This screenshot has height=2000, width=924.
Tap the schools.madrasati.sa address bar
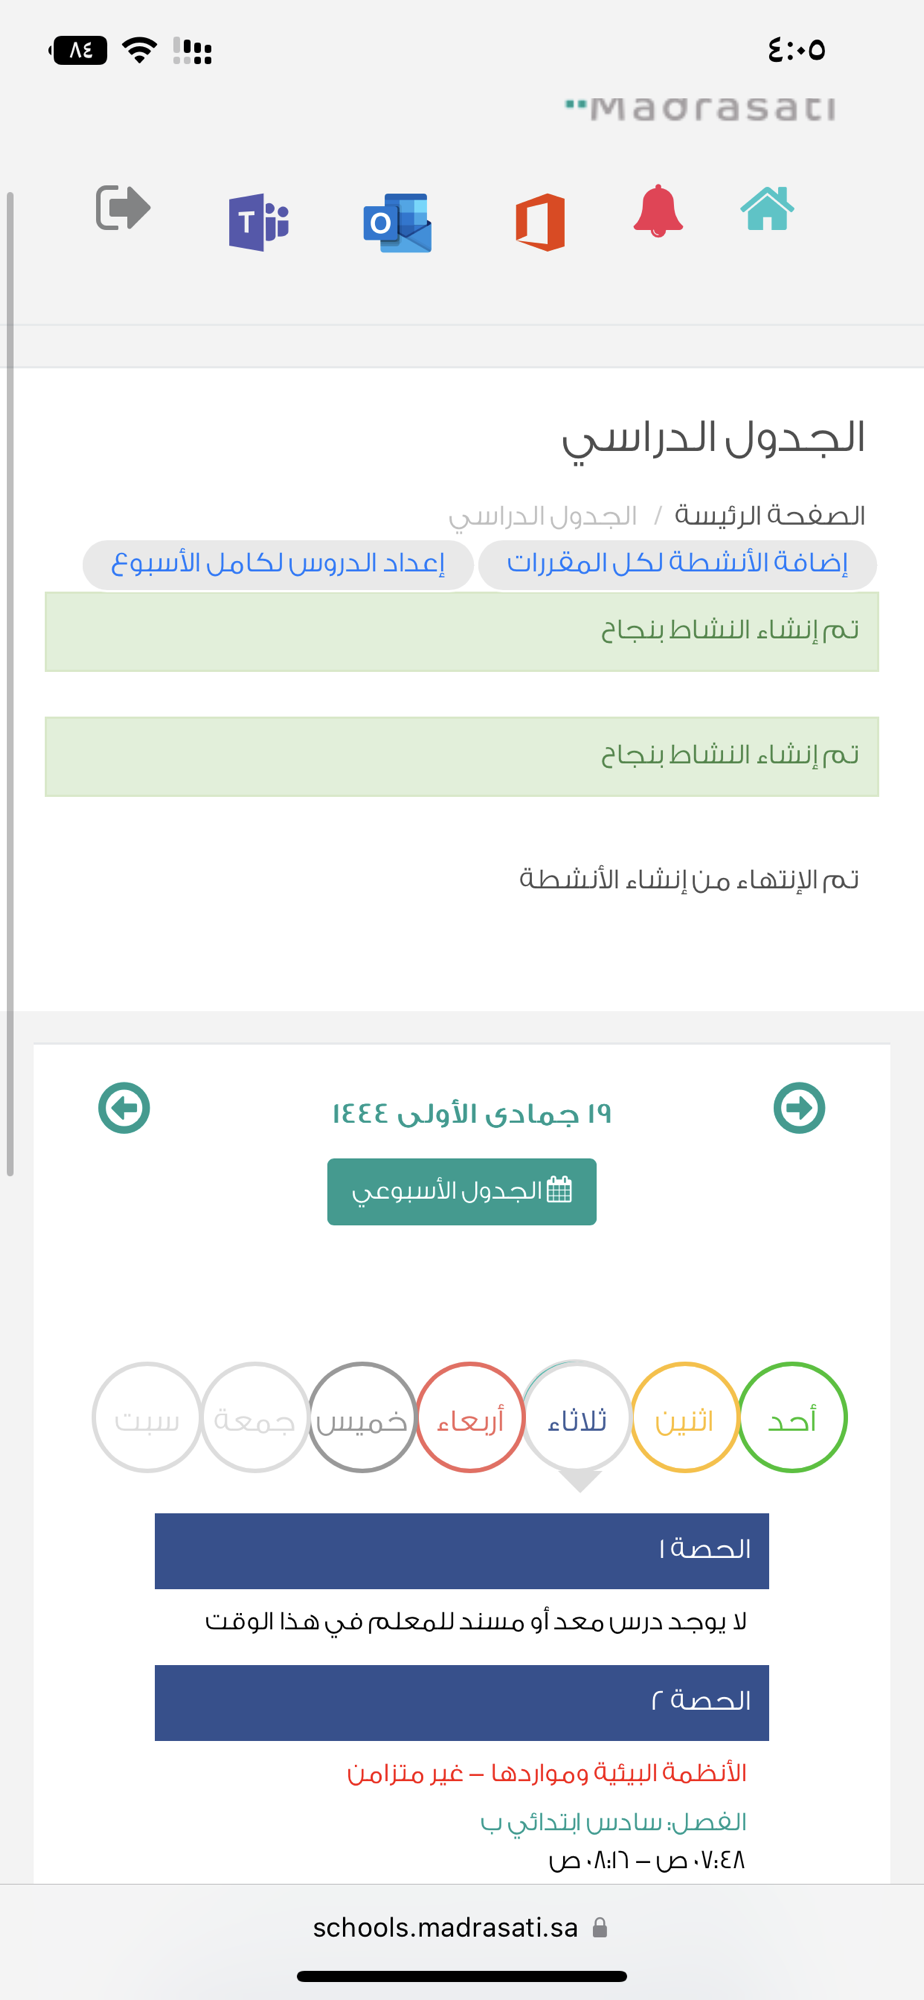(462, 1928)
